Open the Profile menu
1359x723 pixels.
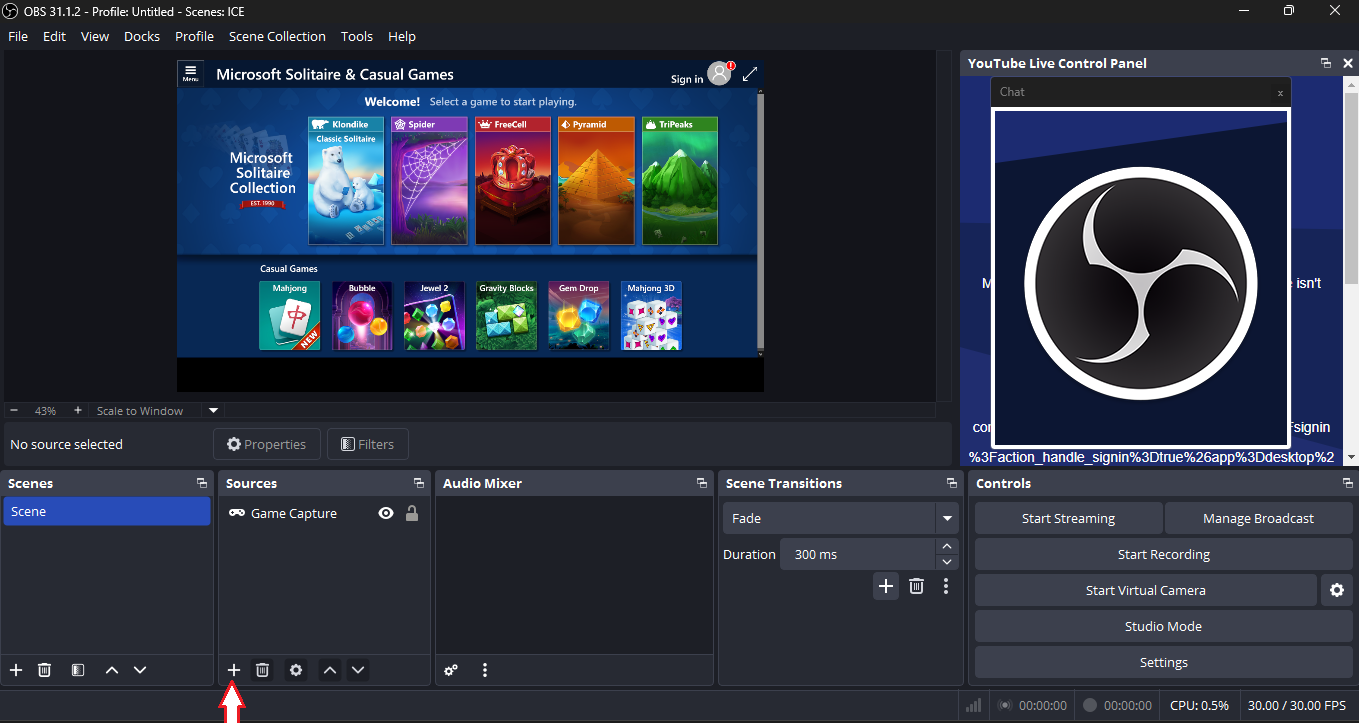pyautogui.click(x=194, y=36)
